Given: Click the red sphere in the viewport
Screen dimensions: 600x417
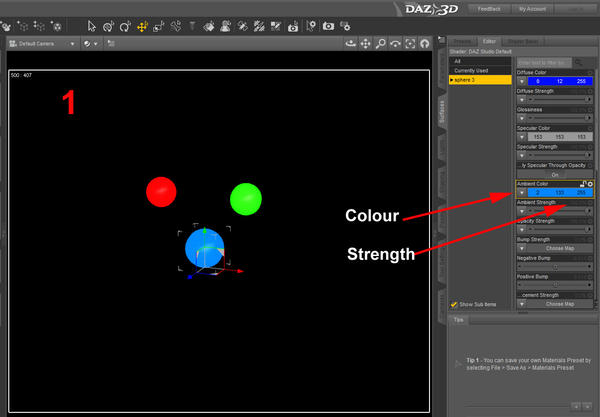Looking at the screenshot, I should click(161, 192).
